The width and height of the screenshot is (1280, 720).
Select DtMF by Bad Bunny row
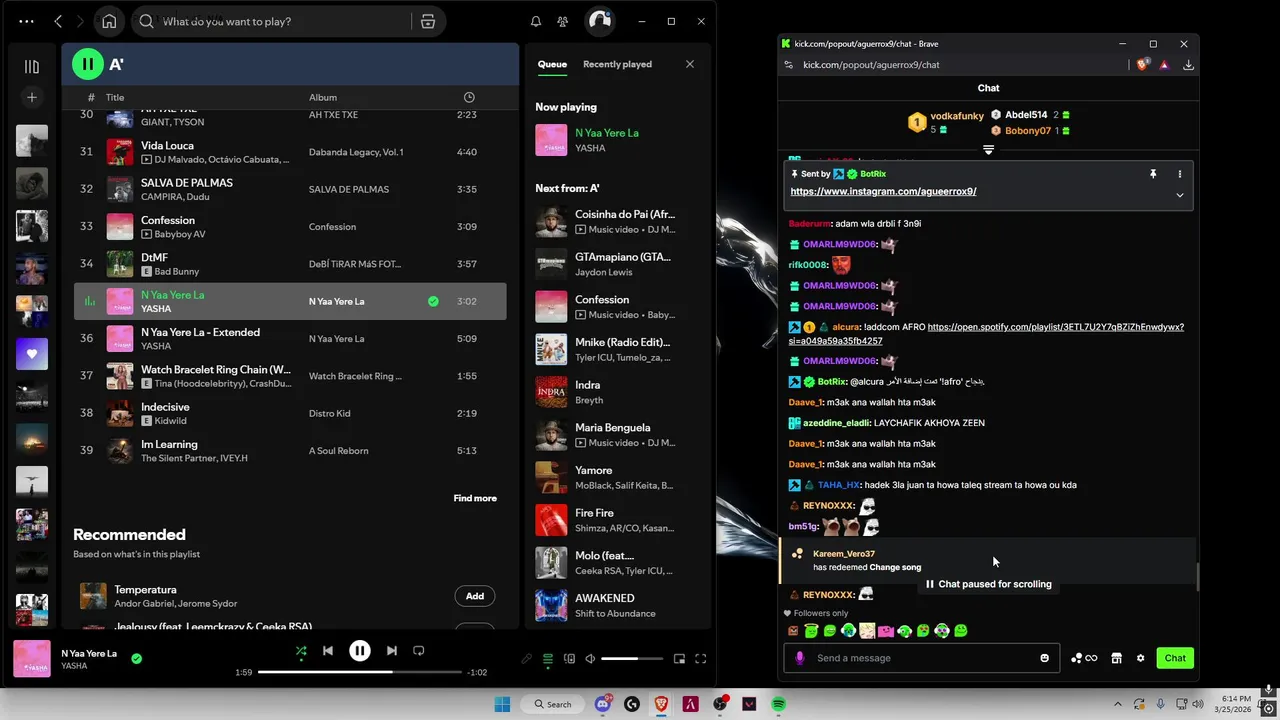tap(290, 264)
